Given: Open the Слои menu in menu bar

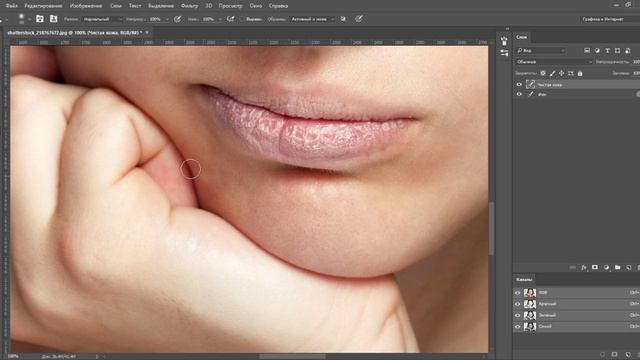Looking at the screenshot, I should pos(116,6).
